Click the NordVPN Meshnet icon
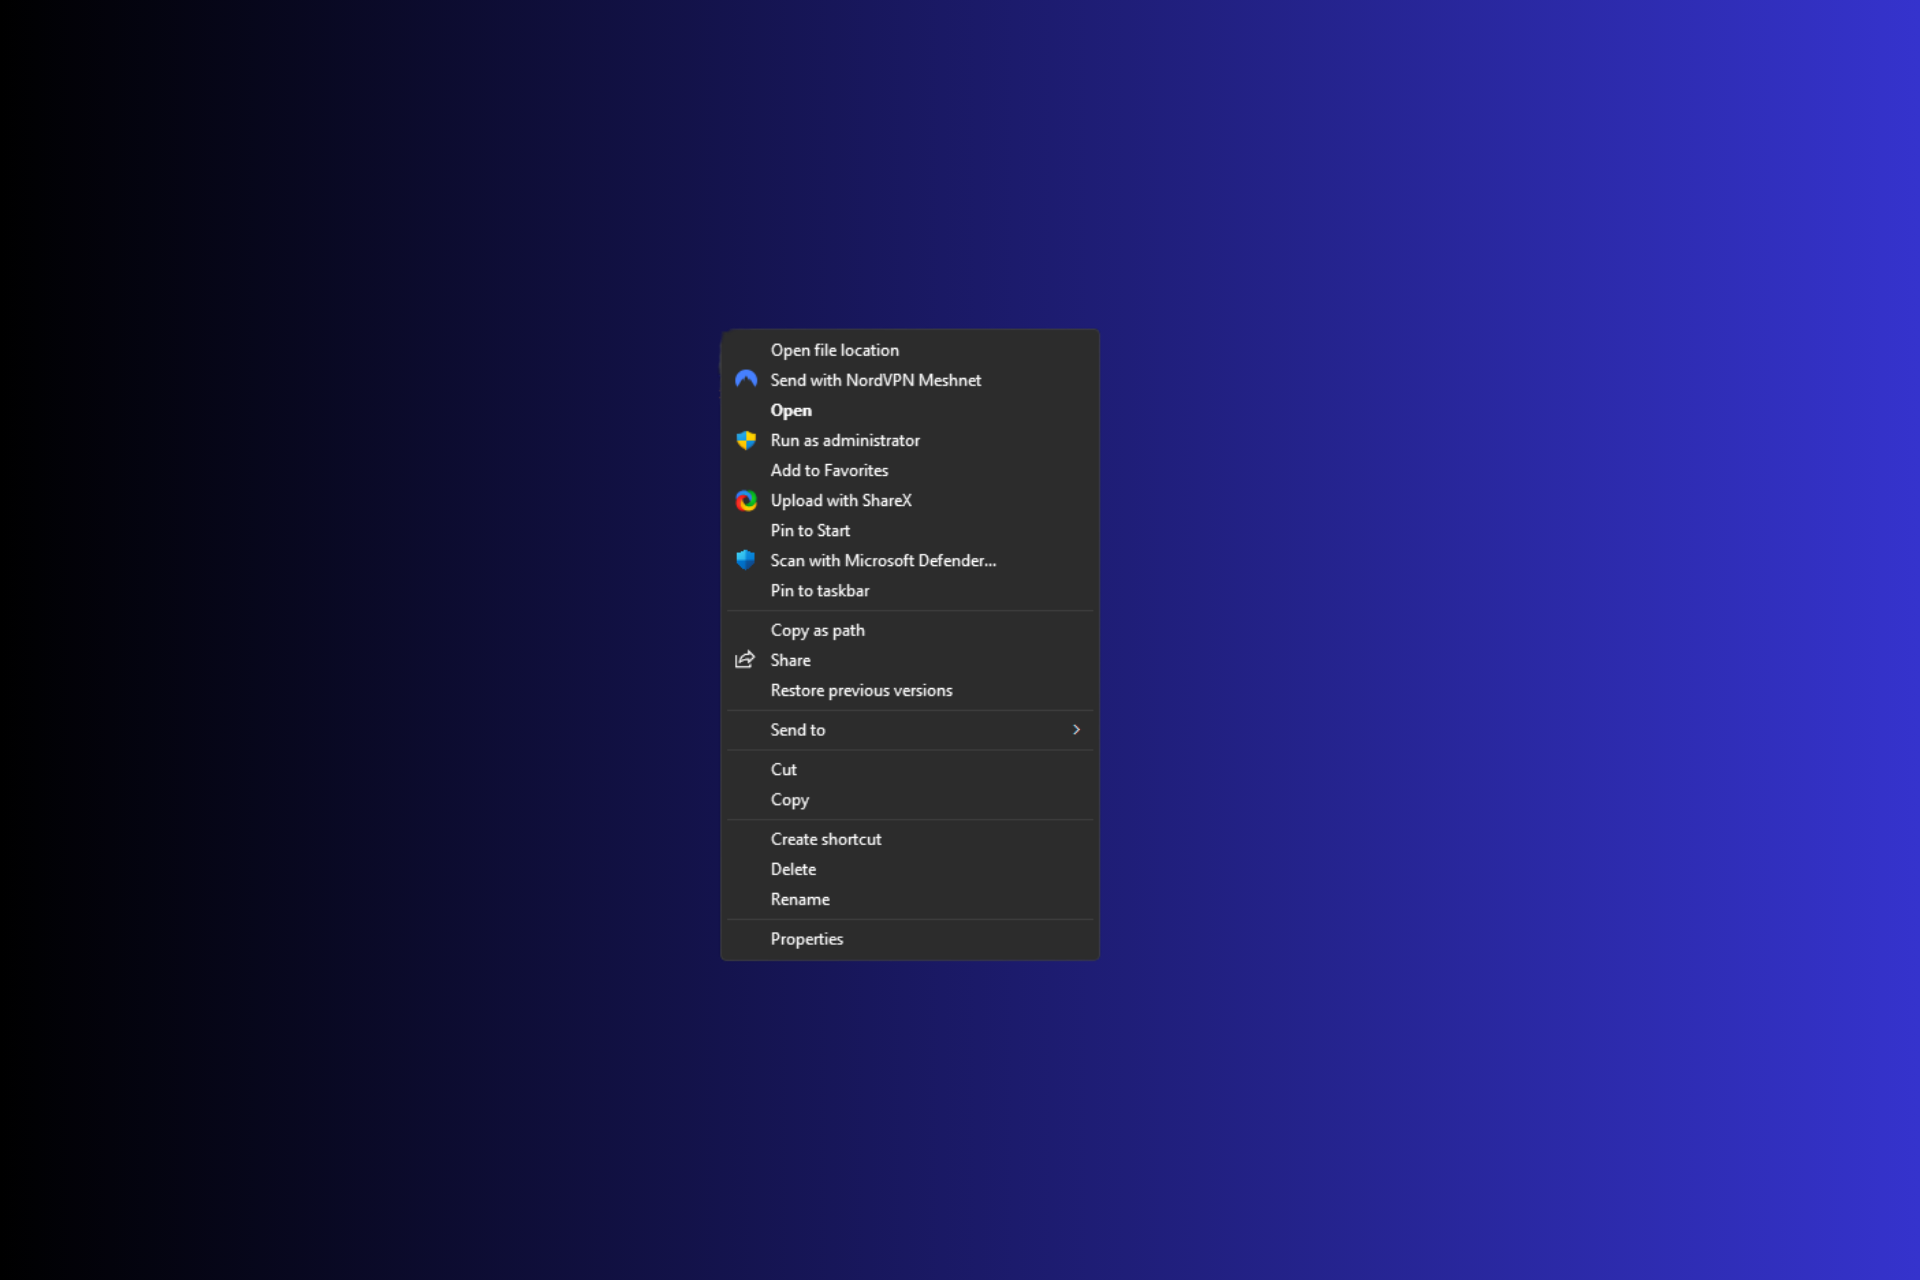 (x=746, y=380)
